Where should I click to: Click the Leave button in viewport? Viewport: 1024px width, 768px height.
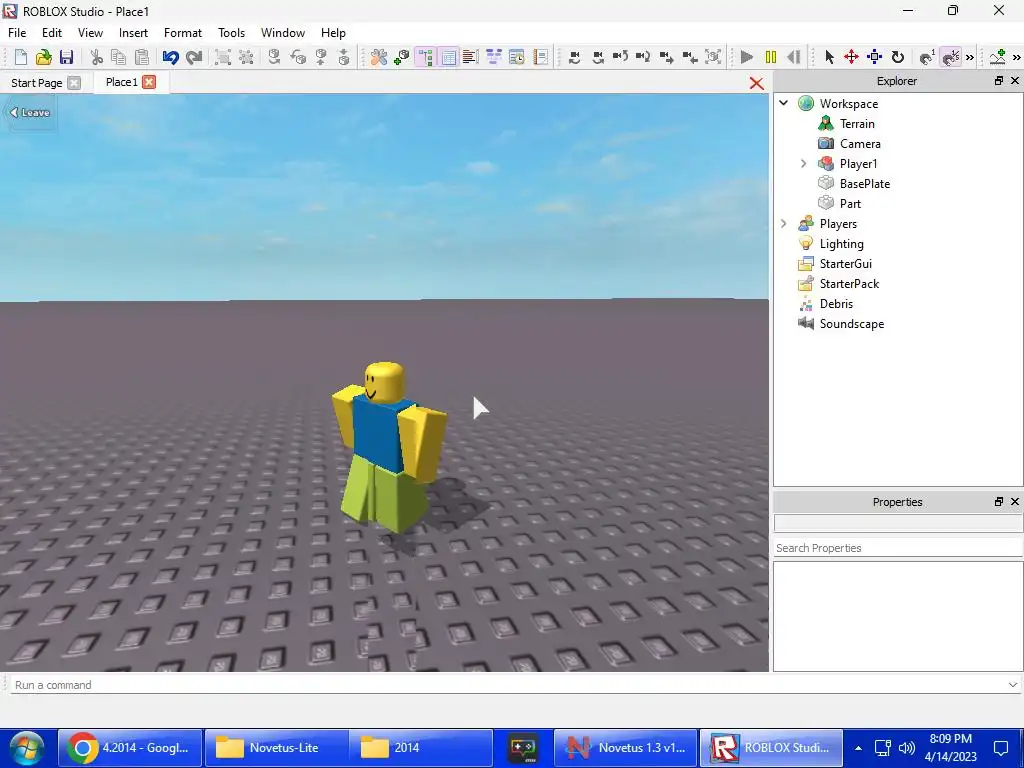click(29, 112)
